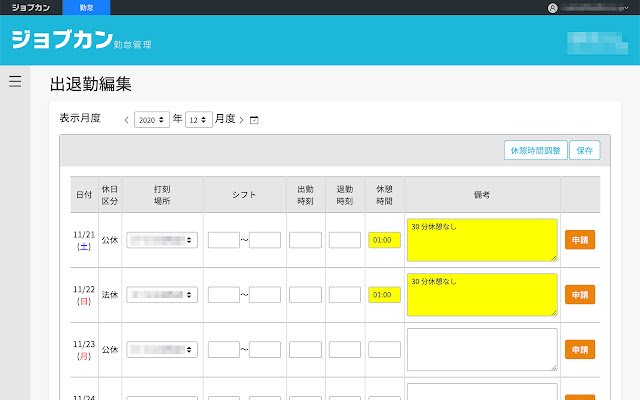Viewport: 640px width, 400px height.
Task: Open the calendar picker icon
Action: (254, 120)
